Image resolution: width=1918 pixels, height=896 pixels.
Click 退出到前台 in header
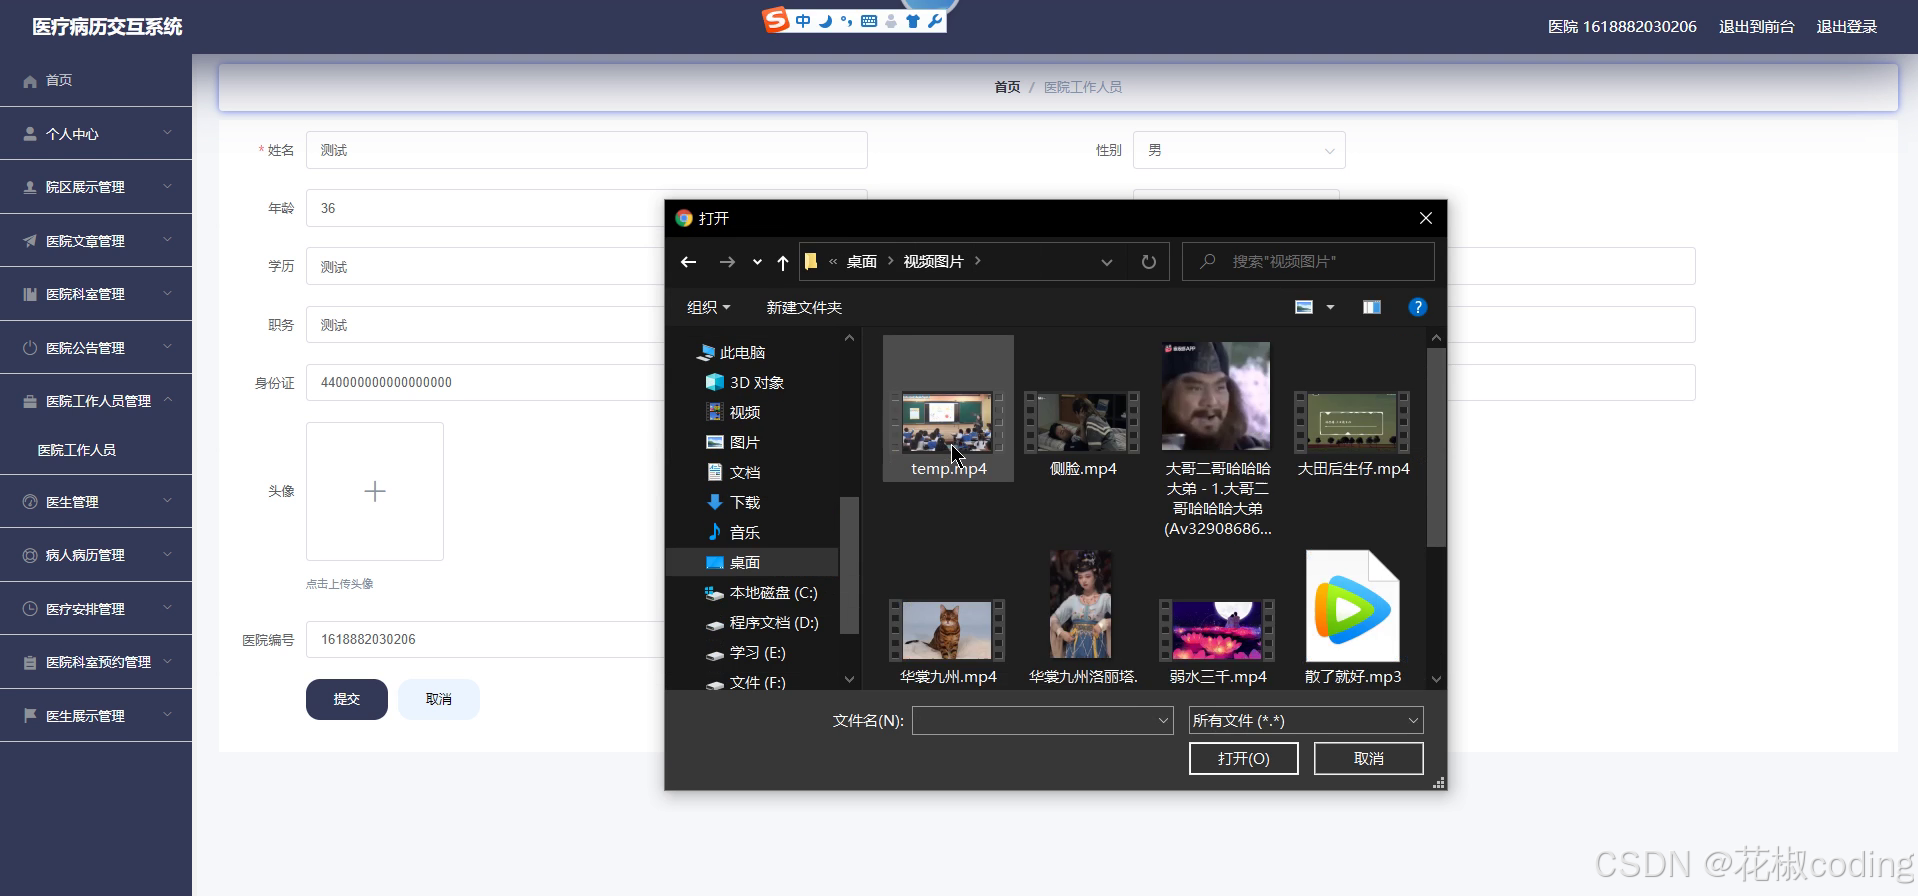click(x=1756, y=27)
